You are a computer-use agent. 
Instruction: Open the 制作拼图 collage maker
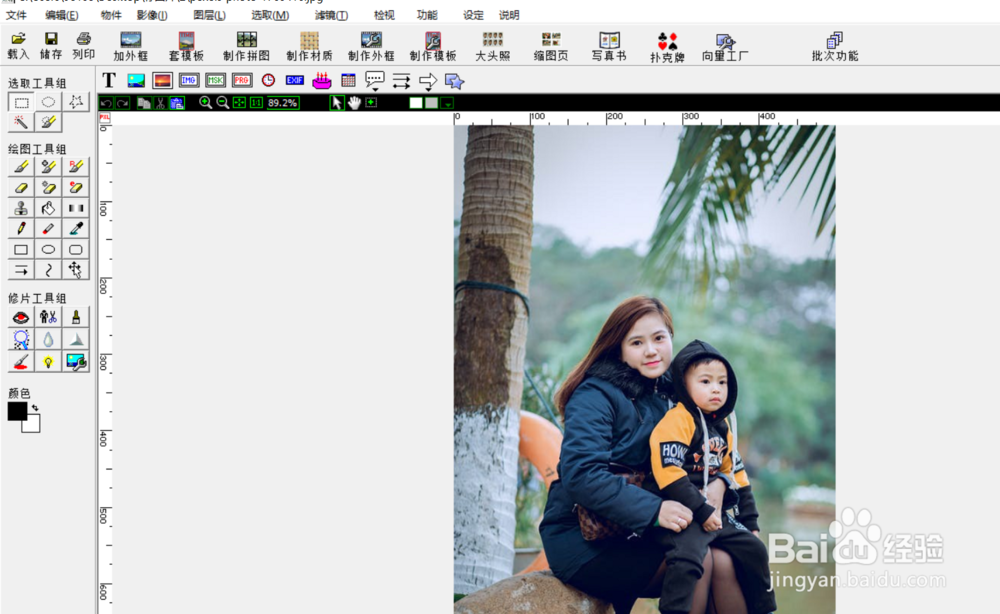point(246,47)
